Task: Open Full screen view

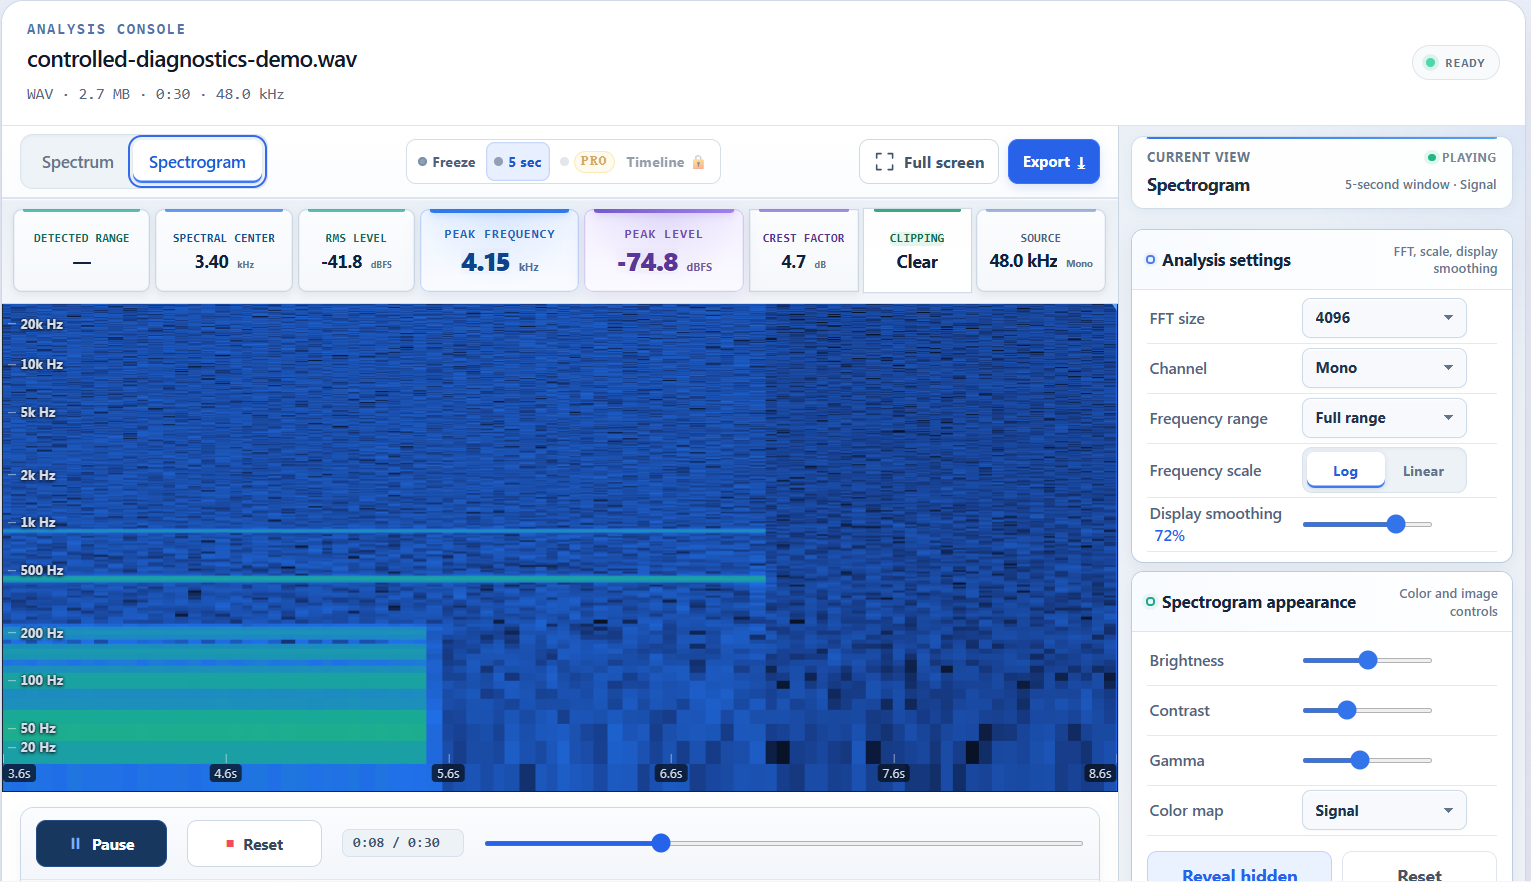Action: pyautogui.click(x=929, y=162)
